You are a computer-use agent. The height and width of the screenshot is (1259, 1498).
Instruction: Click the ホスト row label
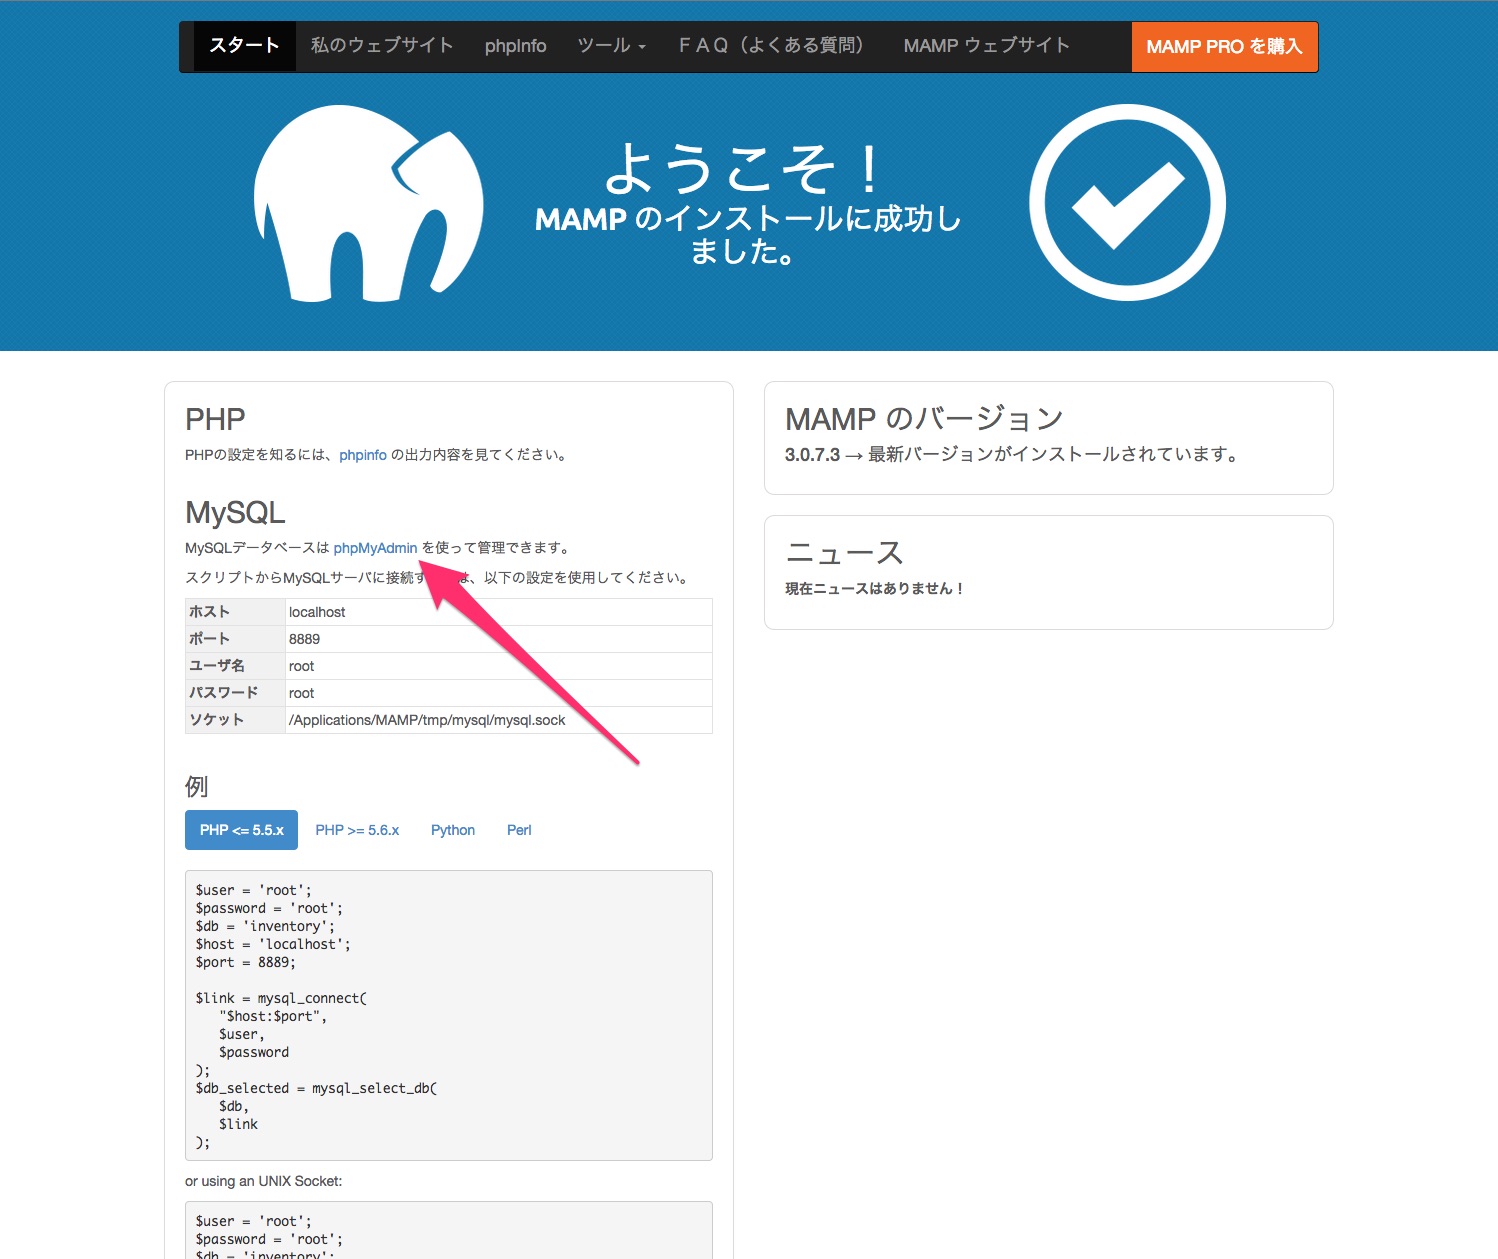[235, 612]
